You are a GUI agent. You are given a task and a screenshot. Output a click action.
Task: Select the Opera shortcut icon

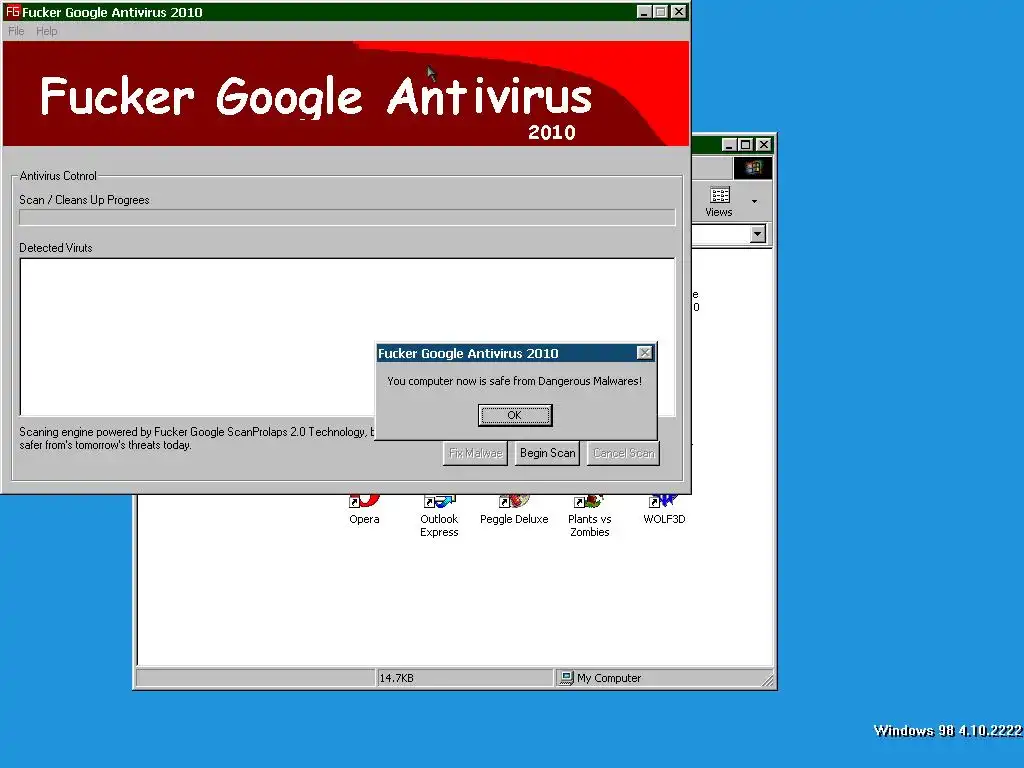pyautogui.click(x=364, y=510)
